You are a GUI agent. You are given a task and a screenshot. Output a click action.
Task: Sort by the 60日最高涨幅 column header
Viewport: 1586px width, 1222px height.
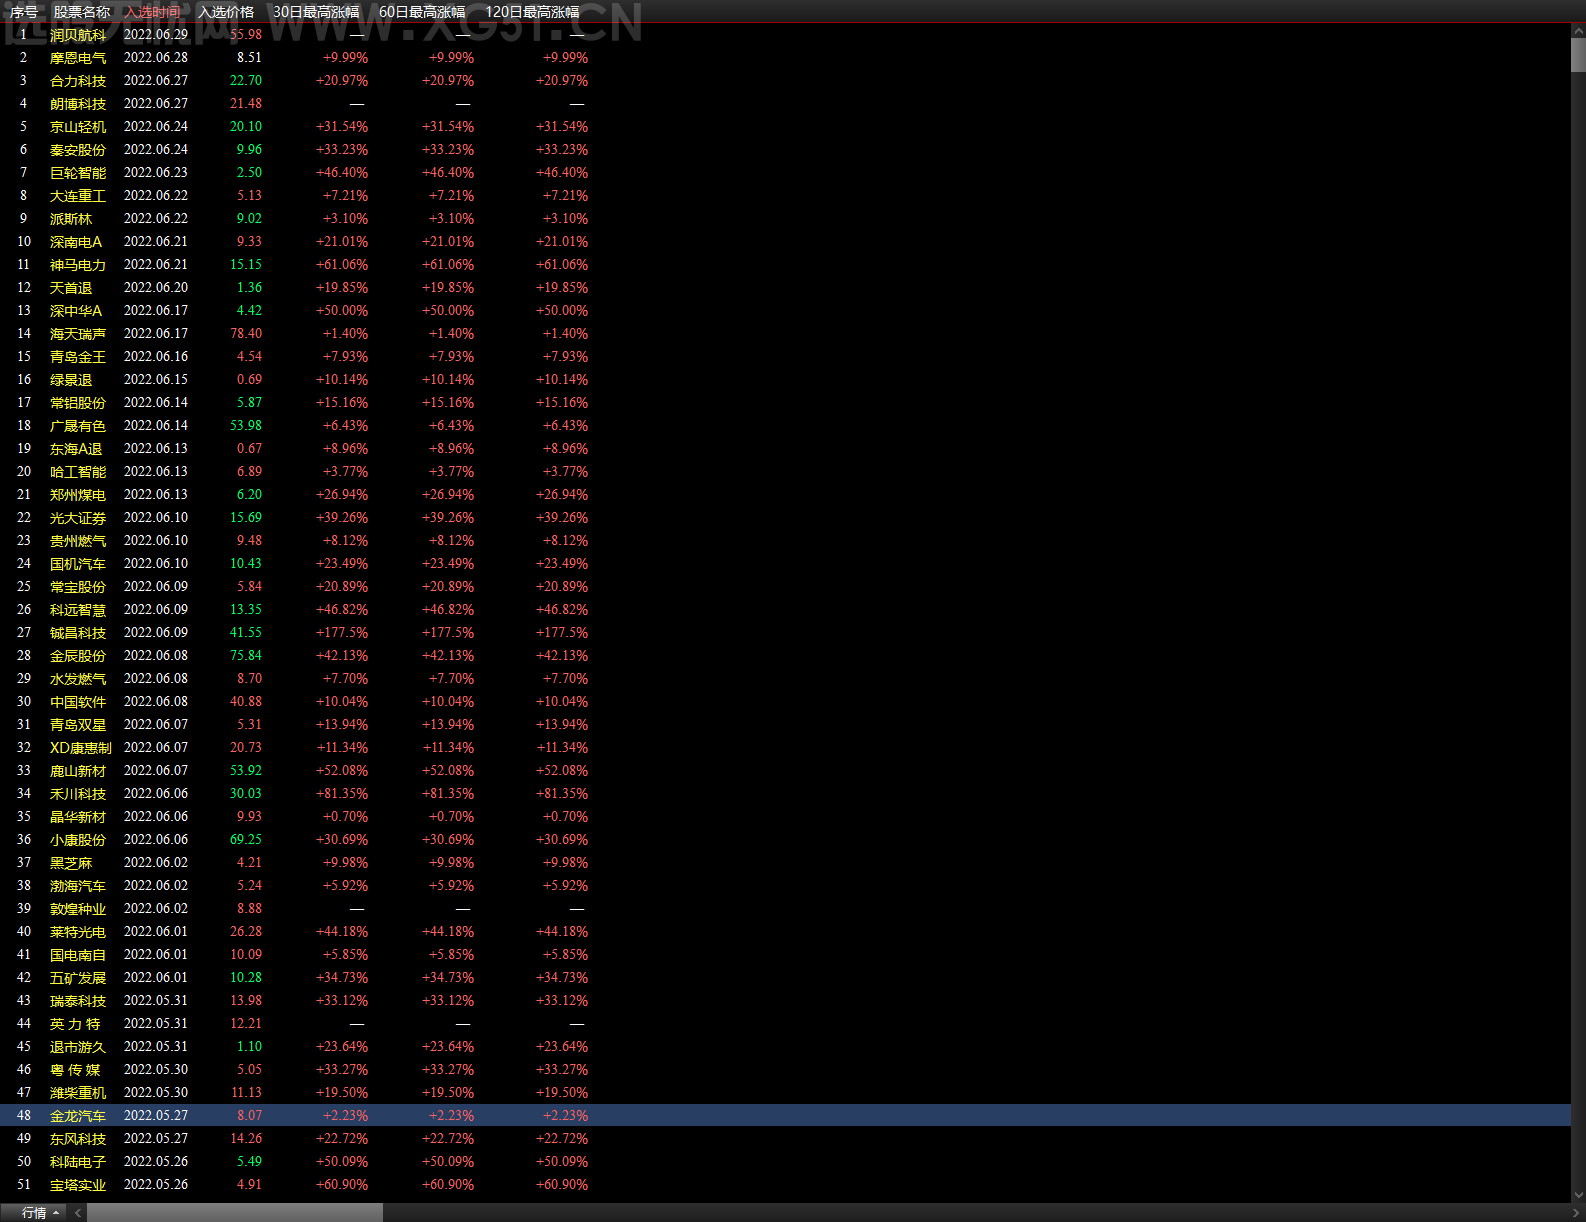[422, 12]
